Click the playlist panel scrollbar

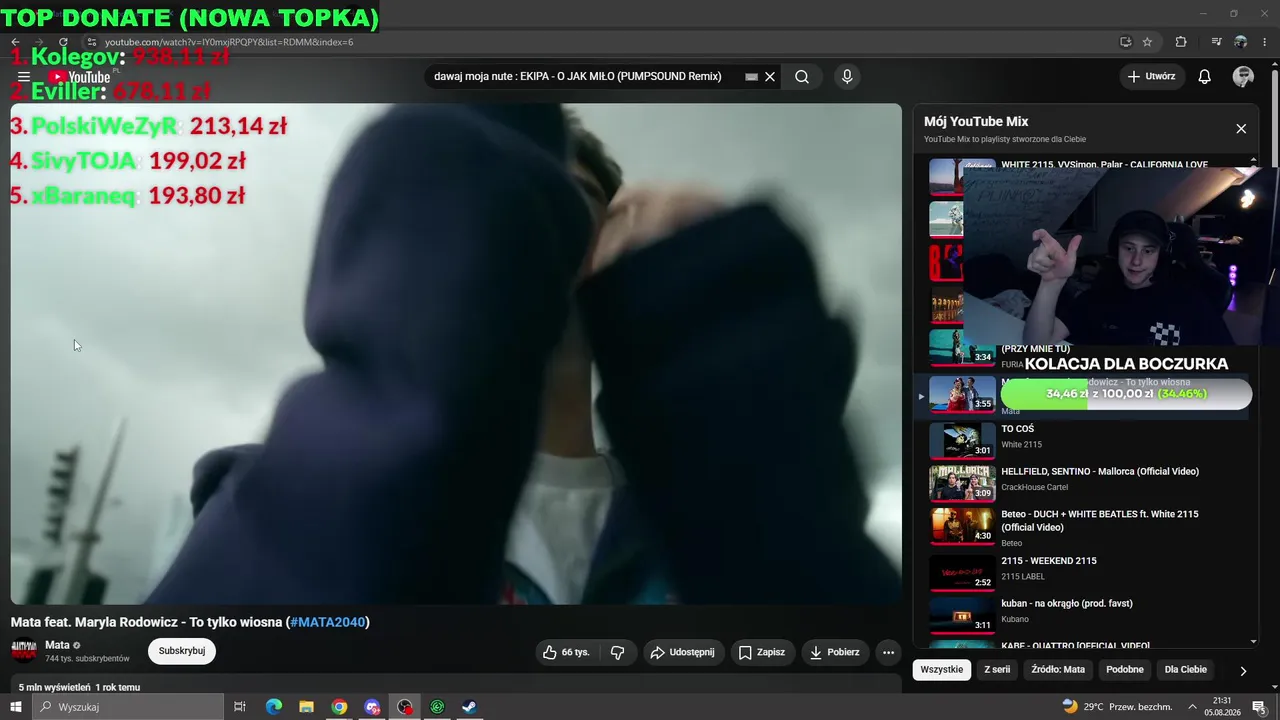coord(1254,400)
